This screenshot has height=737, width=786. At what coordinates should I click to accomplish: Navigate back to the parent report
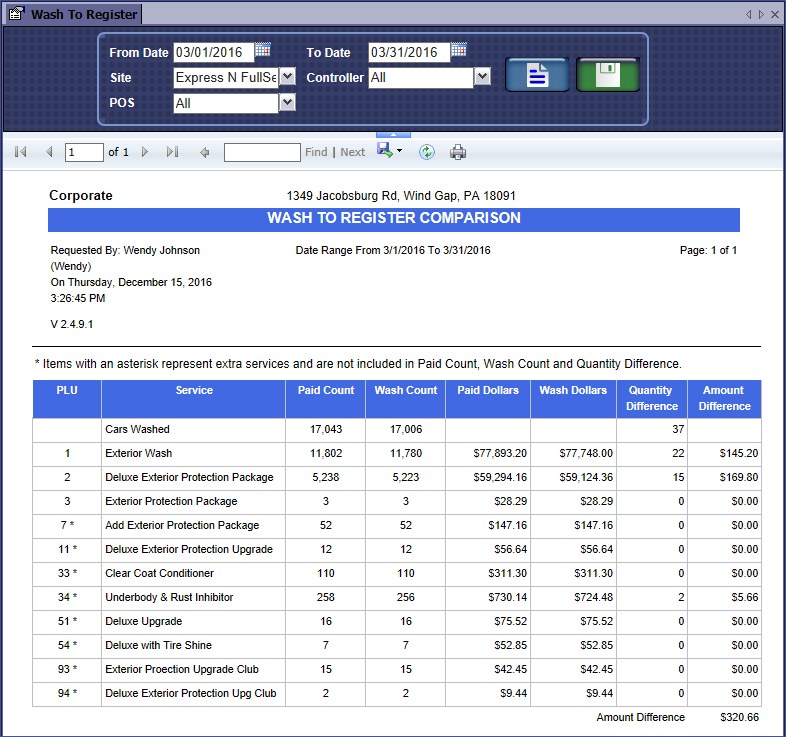[x=205, y=152]
